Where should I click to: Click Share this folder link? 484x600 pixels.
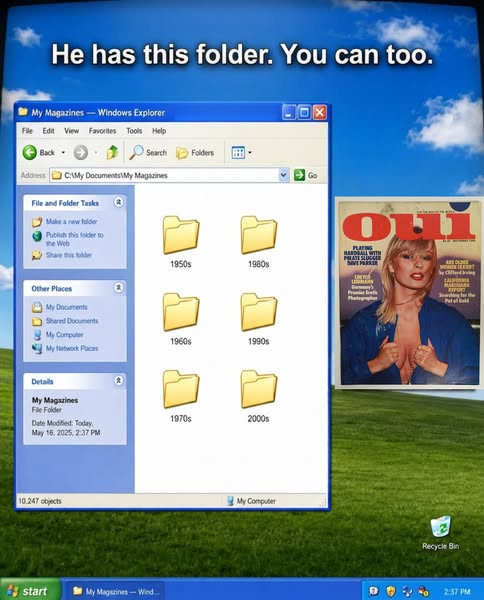pyautogui.click(x=68, y=255)
